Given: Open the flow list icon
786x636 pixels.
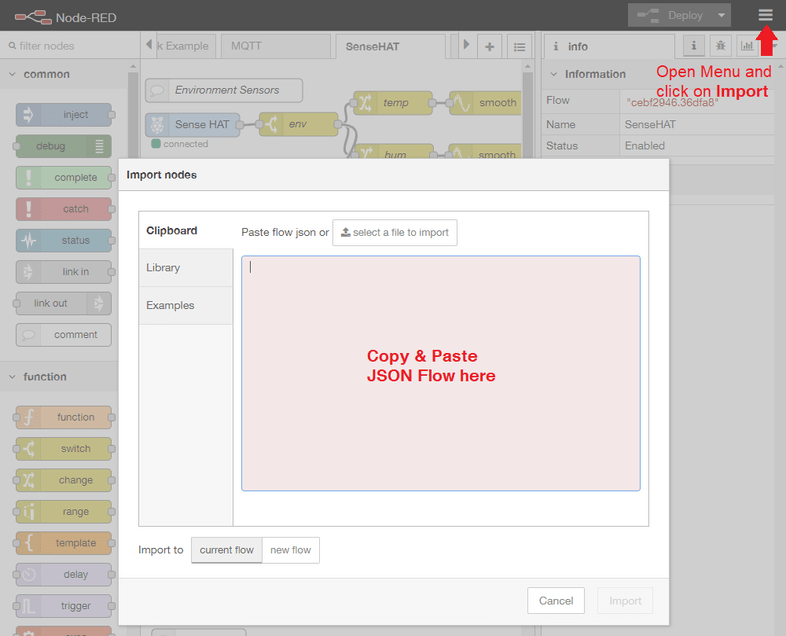Looking at the screenshot, I should click(519, 46).
